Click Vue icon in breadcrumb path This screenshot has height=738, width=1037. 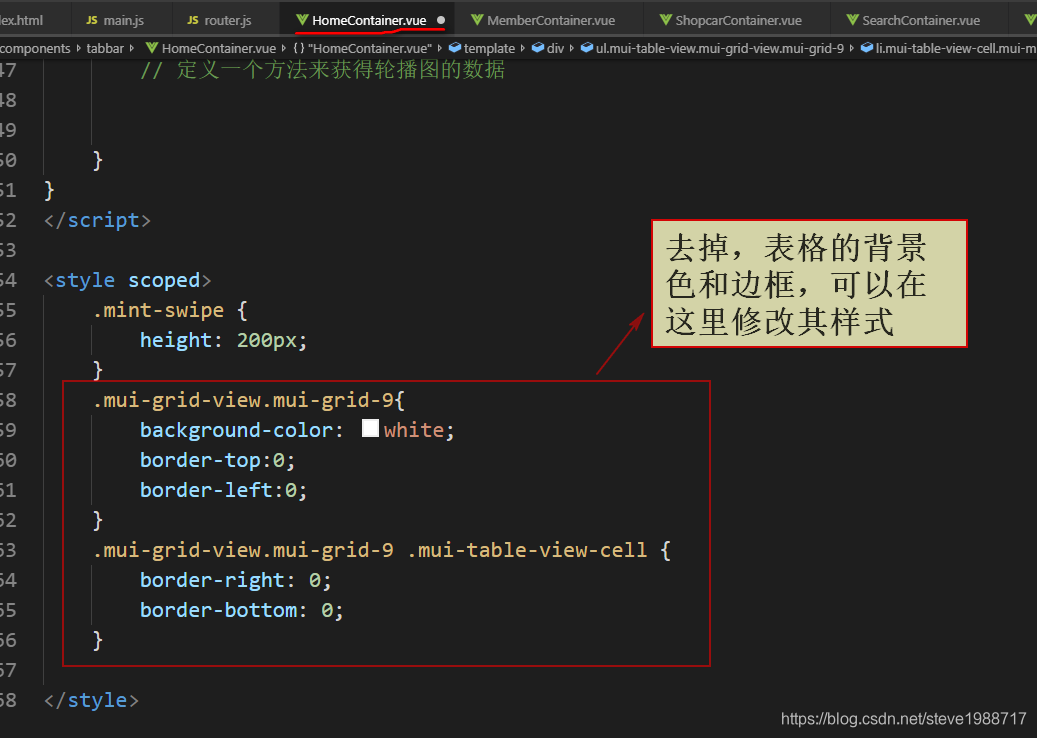pos(151,48)
